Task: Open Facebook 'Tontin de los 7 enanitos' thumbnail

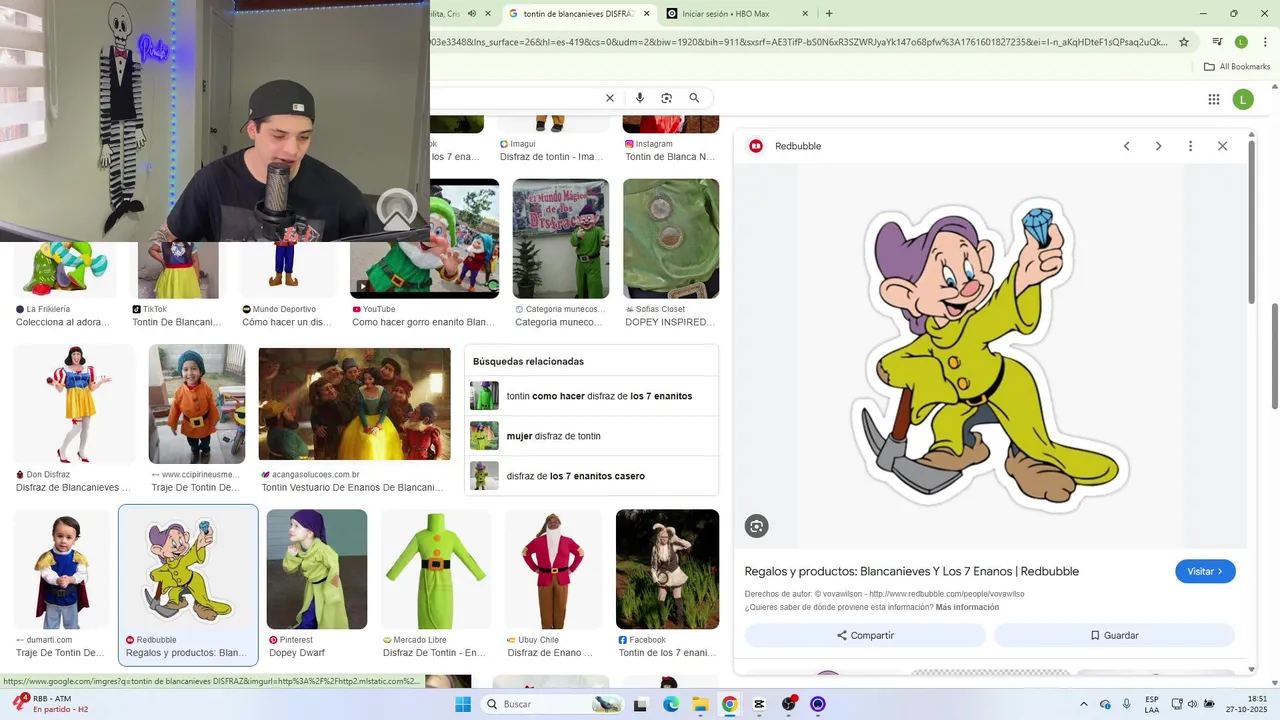Action: (667, 570)
